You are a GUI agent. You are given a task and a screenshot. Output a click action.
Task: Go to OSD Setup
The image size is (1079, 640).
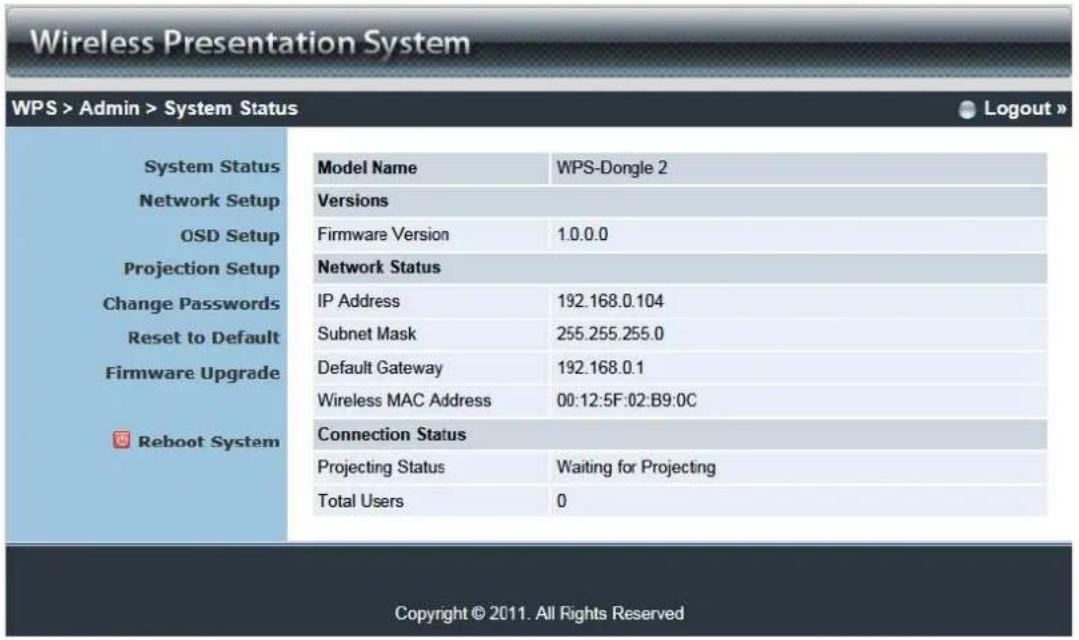click(230, 235)
